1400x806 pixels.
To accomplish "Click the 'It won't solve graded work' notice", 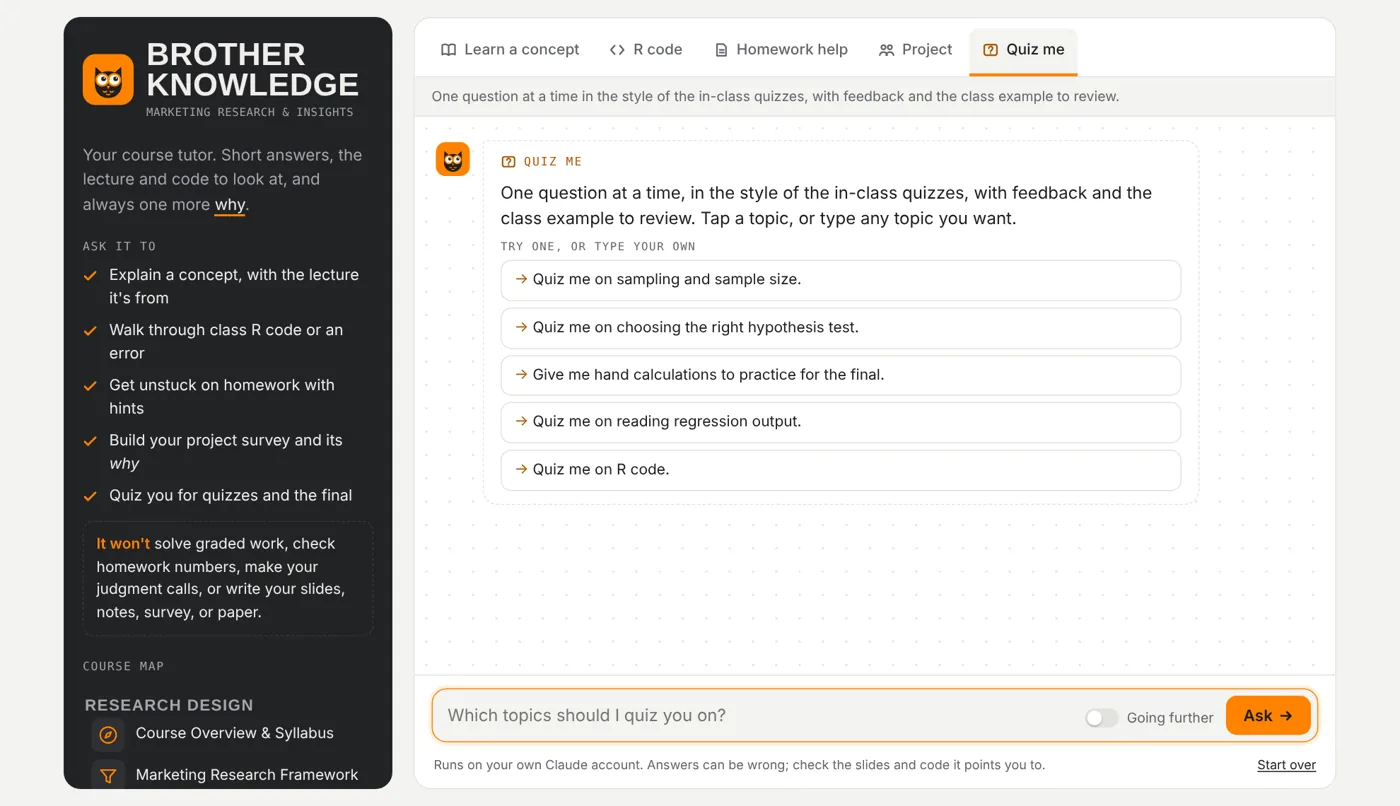I will (x=228, y=578).
